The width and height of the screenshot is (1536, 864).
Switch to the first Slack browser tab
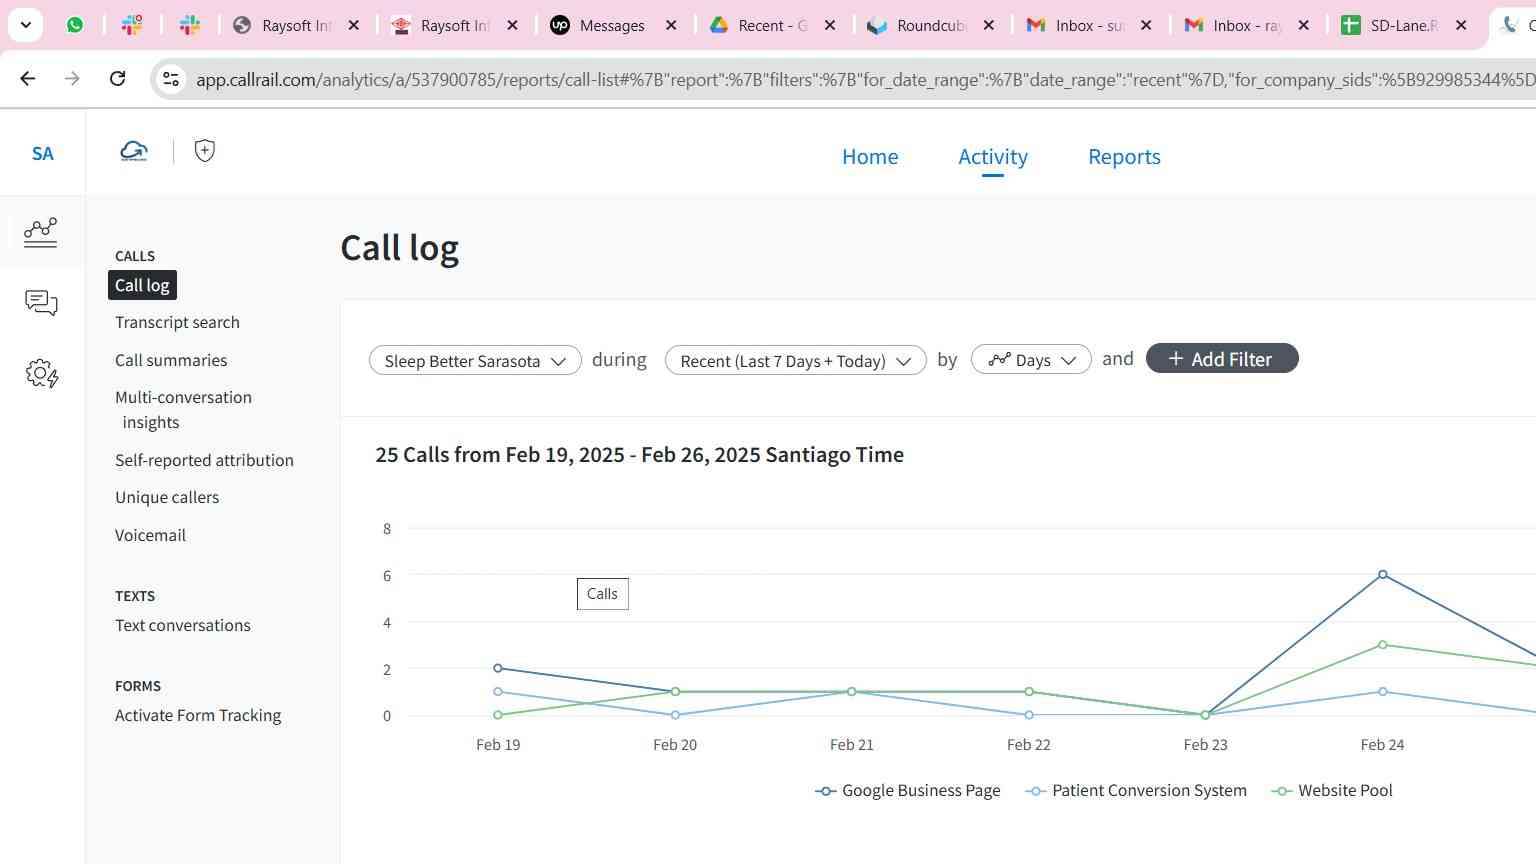pyautogui.click(x=132, y=25)
